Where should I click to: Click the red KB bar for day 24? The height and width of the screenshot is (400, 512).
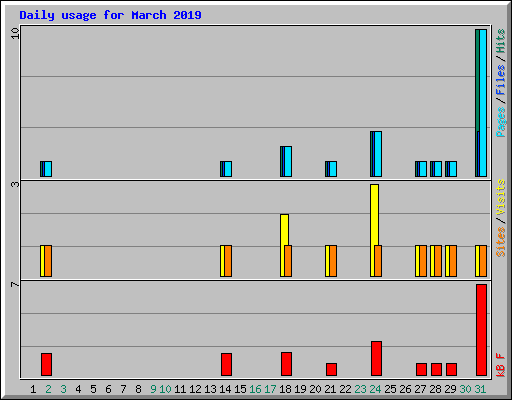pos(376,358)
